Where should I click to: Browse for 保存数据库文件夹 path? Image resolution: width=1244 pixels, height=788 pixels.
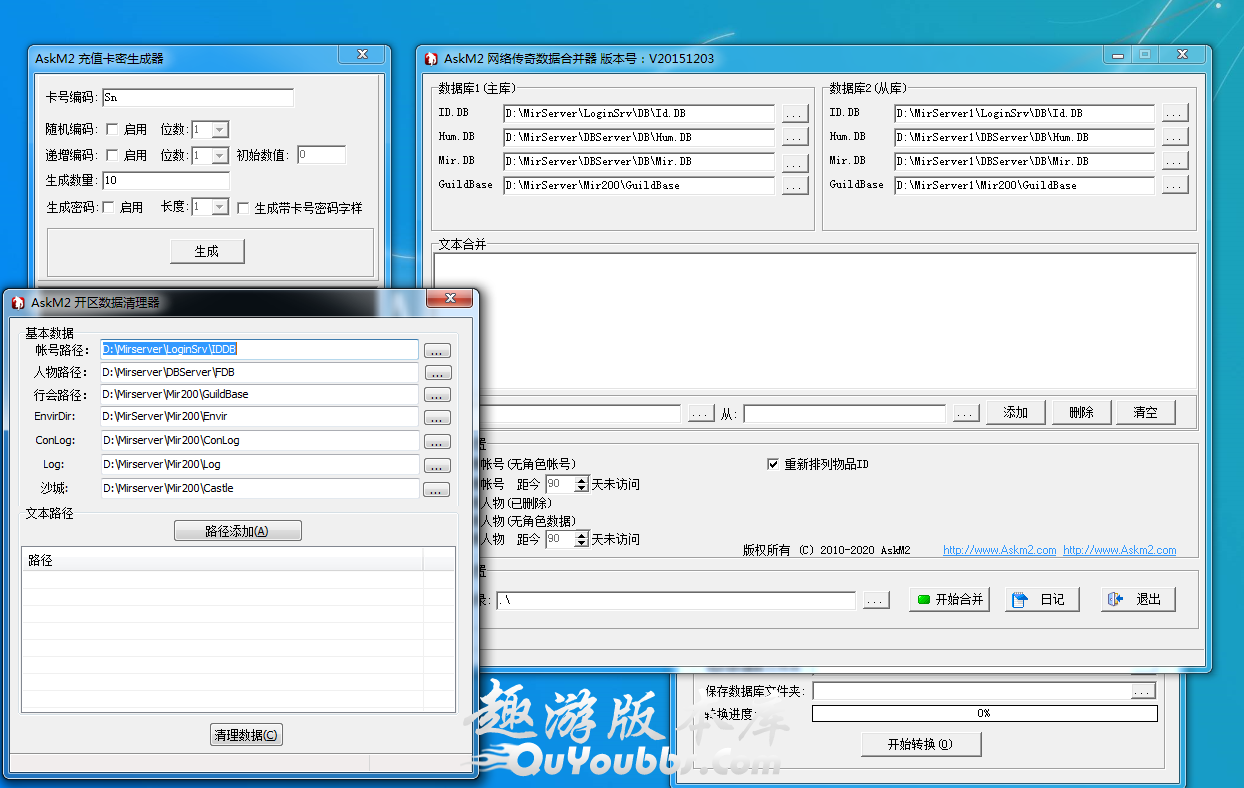coord(1142,691)
